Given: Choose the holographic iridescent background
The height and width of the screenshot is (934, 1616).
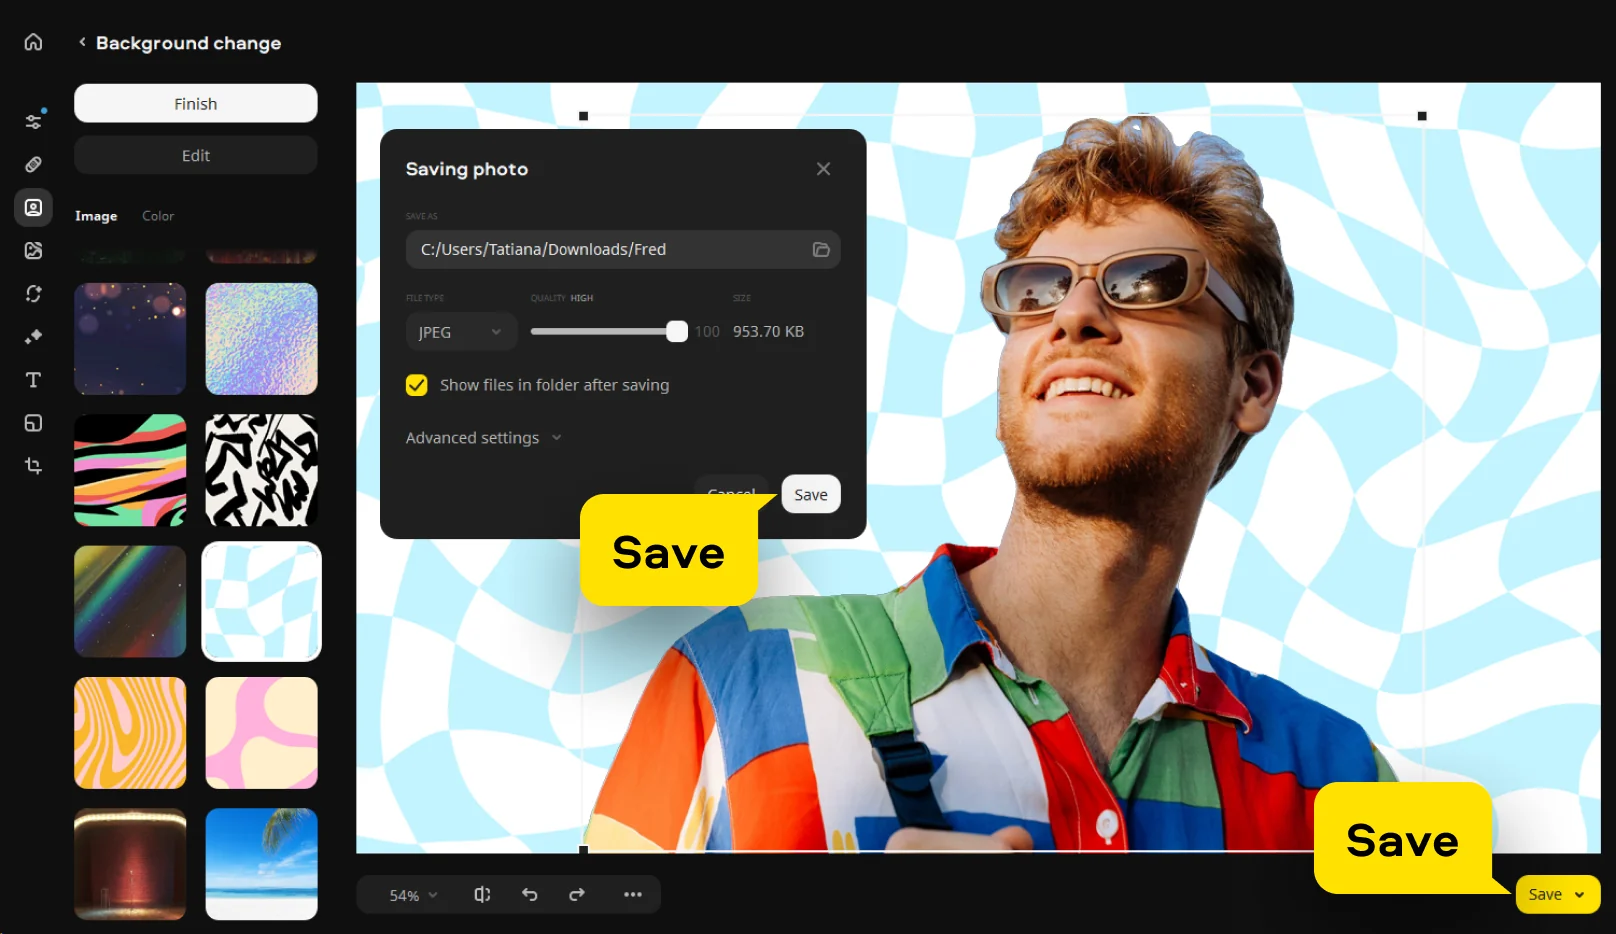Looking at the screenshot, I should click(262, 339).
